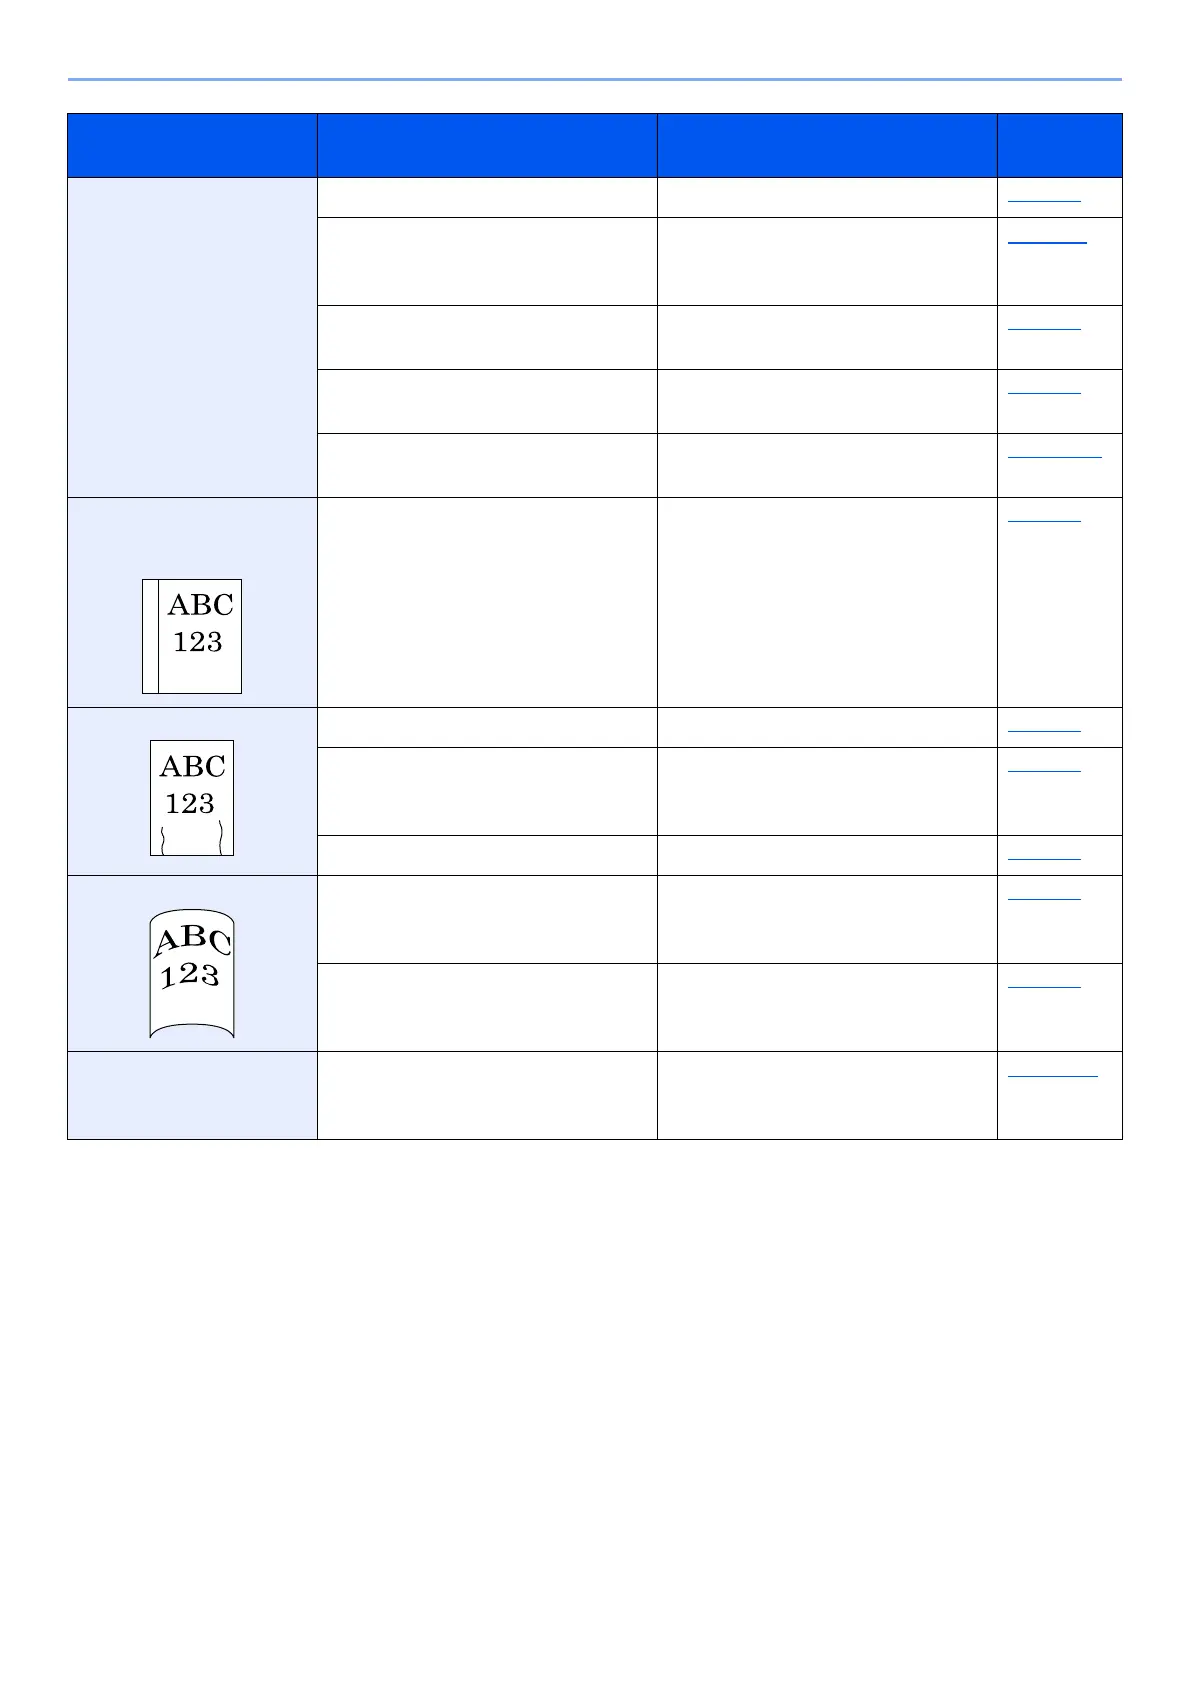Click the ABC 123 image with left margin line
Viewport: 1190px width, 1684px height.
[192, 636]
